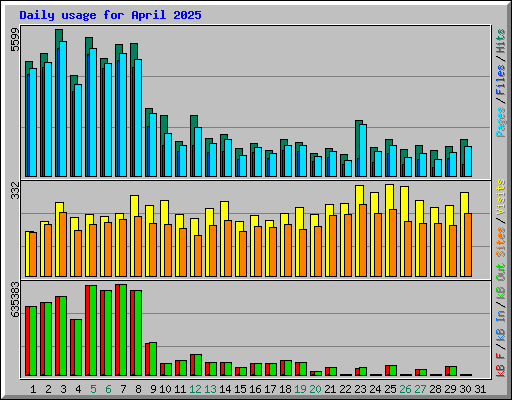512x400 pixels.
Task: Click day label 8 on x-axis
Action: point(138,389)
